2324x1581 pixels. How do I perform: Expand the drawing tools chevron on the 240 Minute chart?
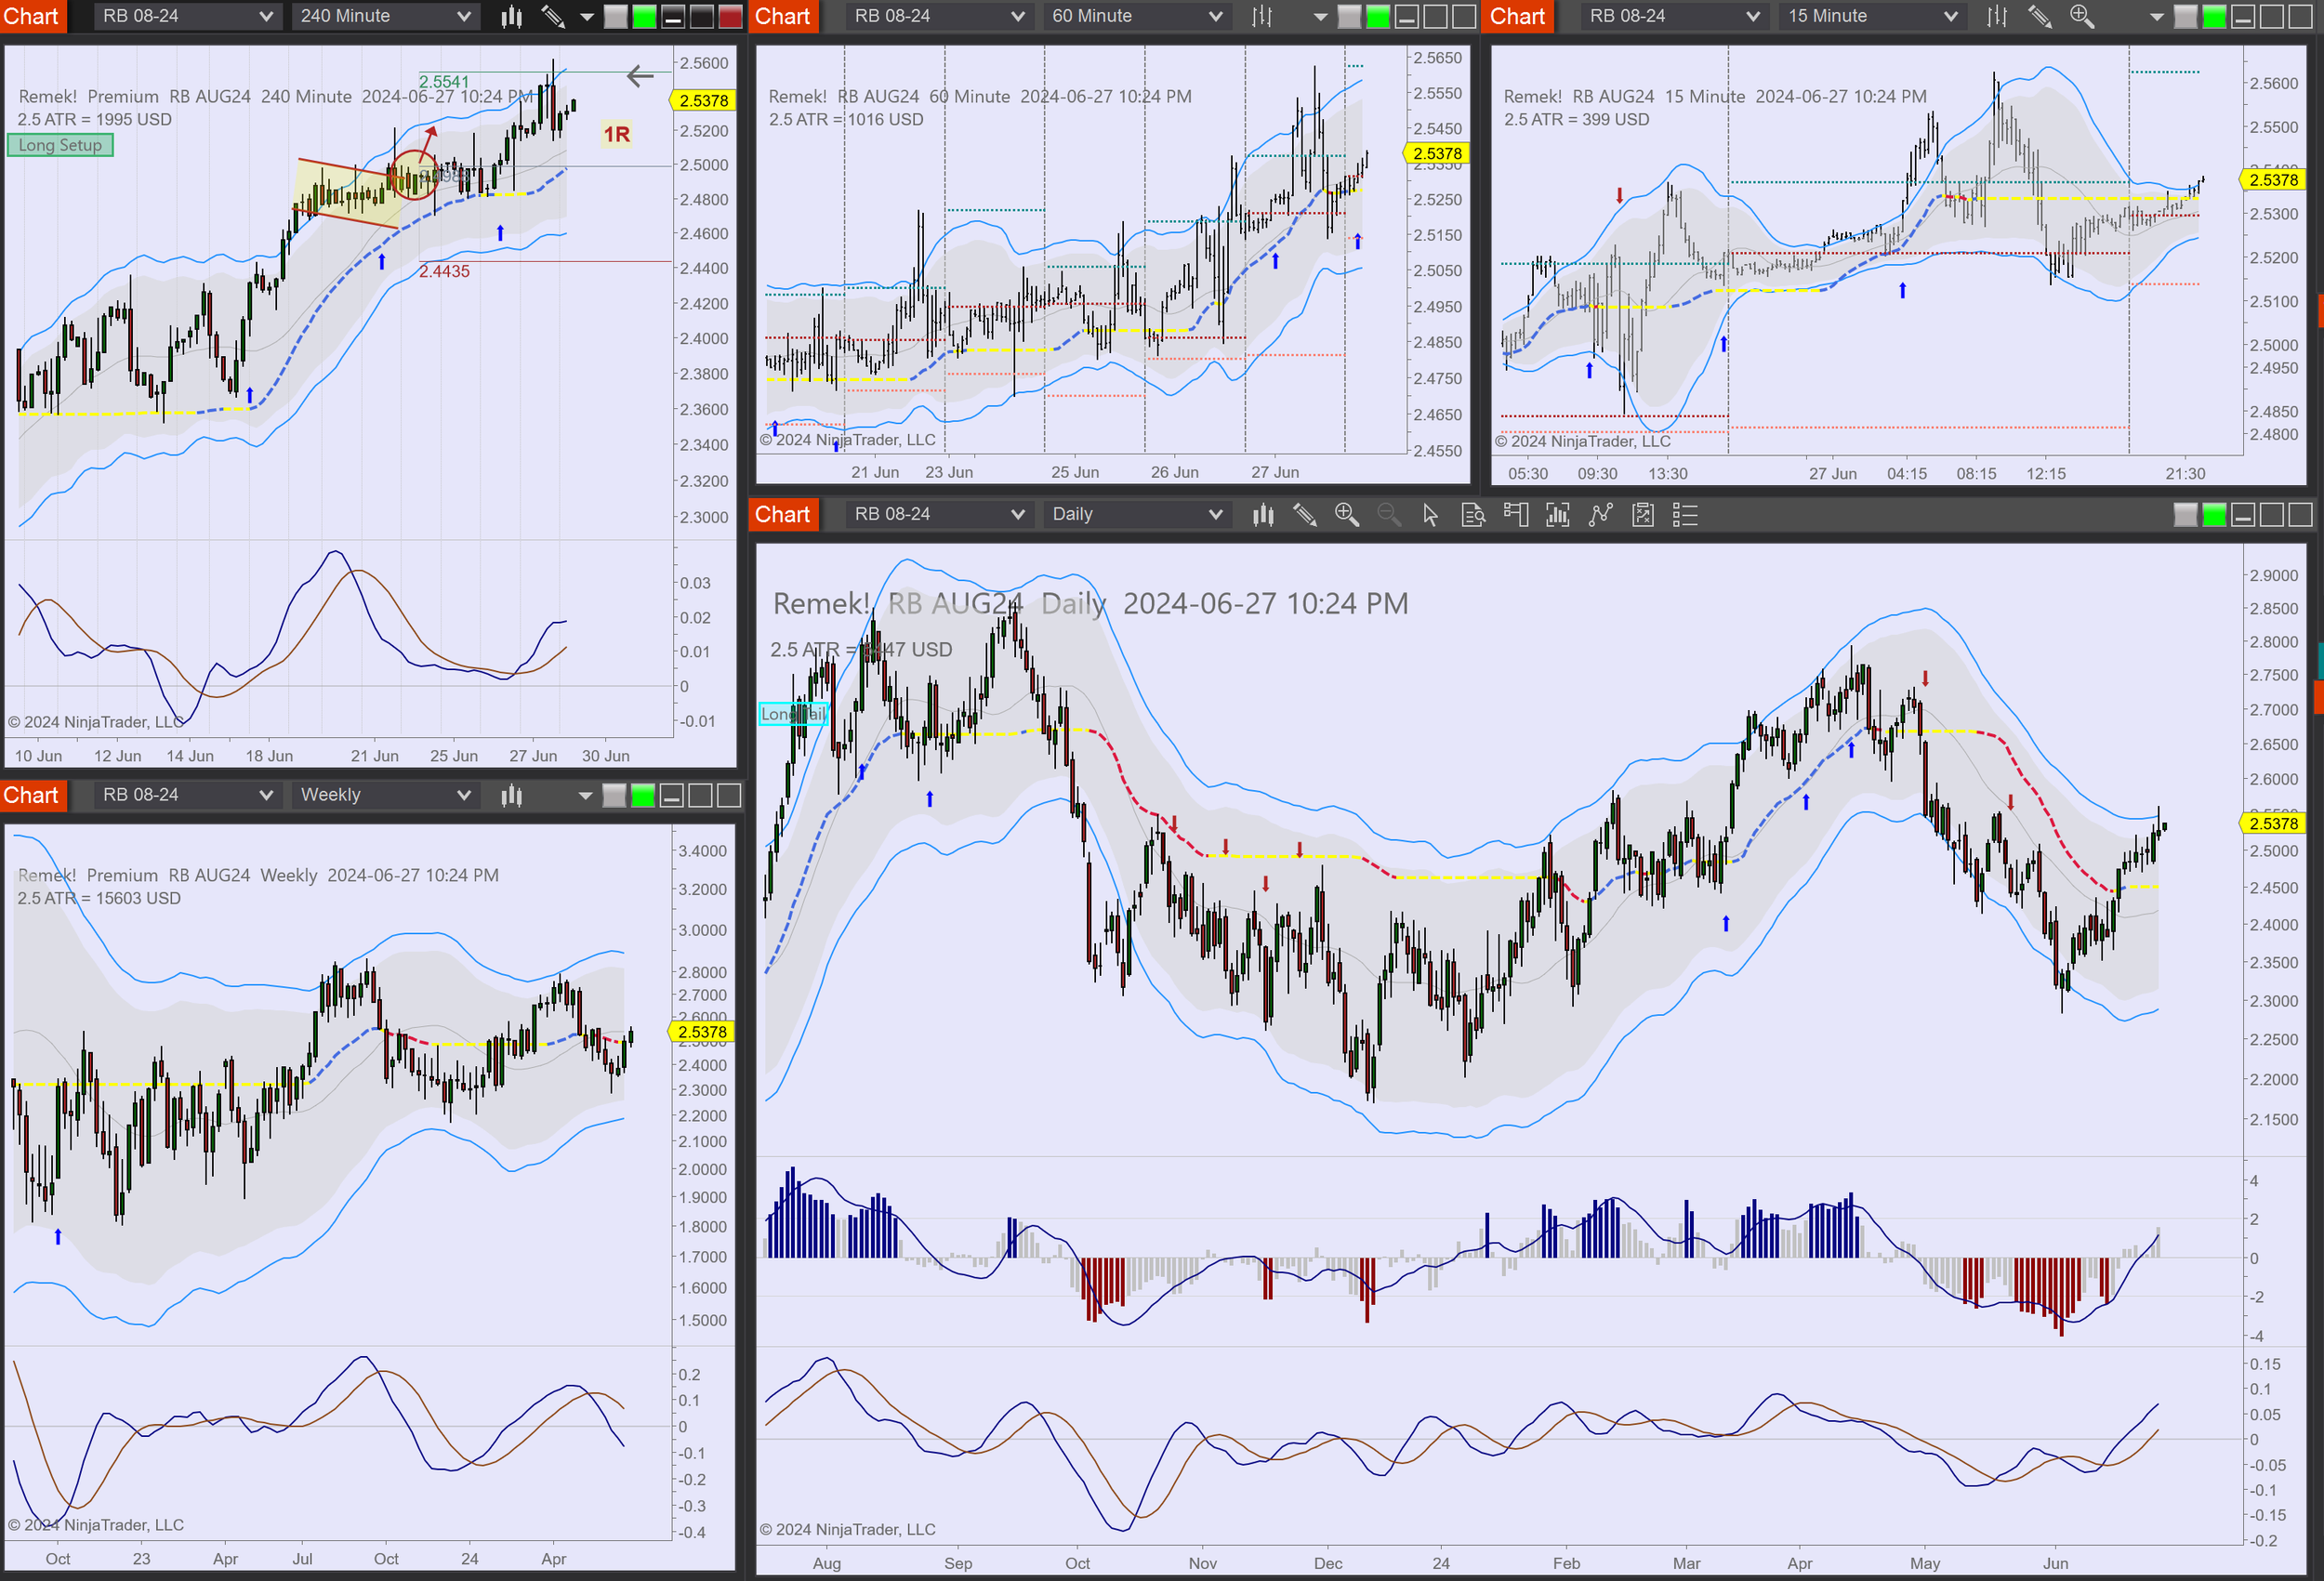(x=586, y=16)
